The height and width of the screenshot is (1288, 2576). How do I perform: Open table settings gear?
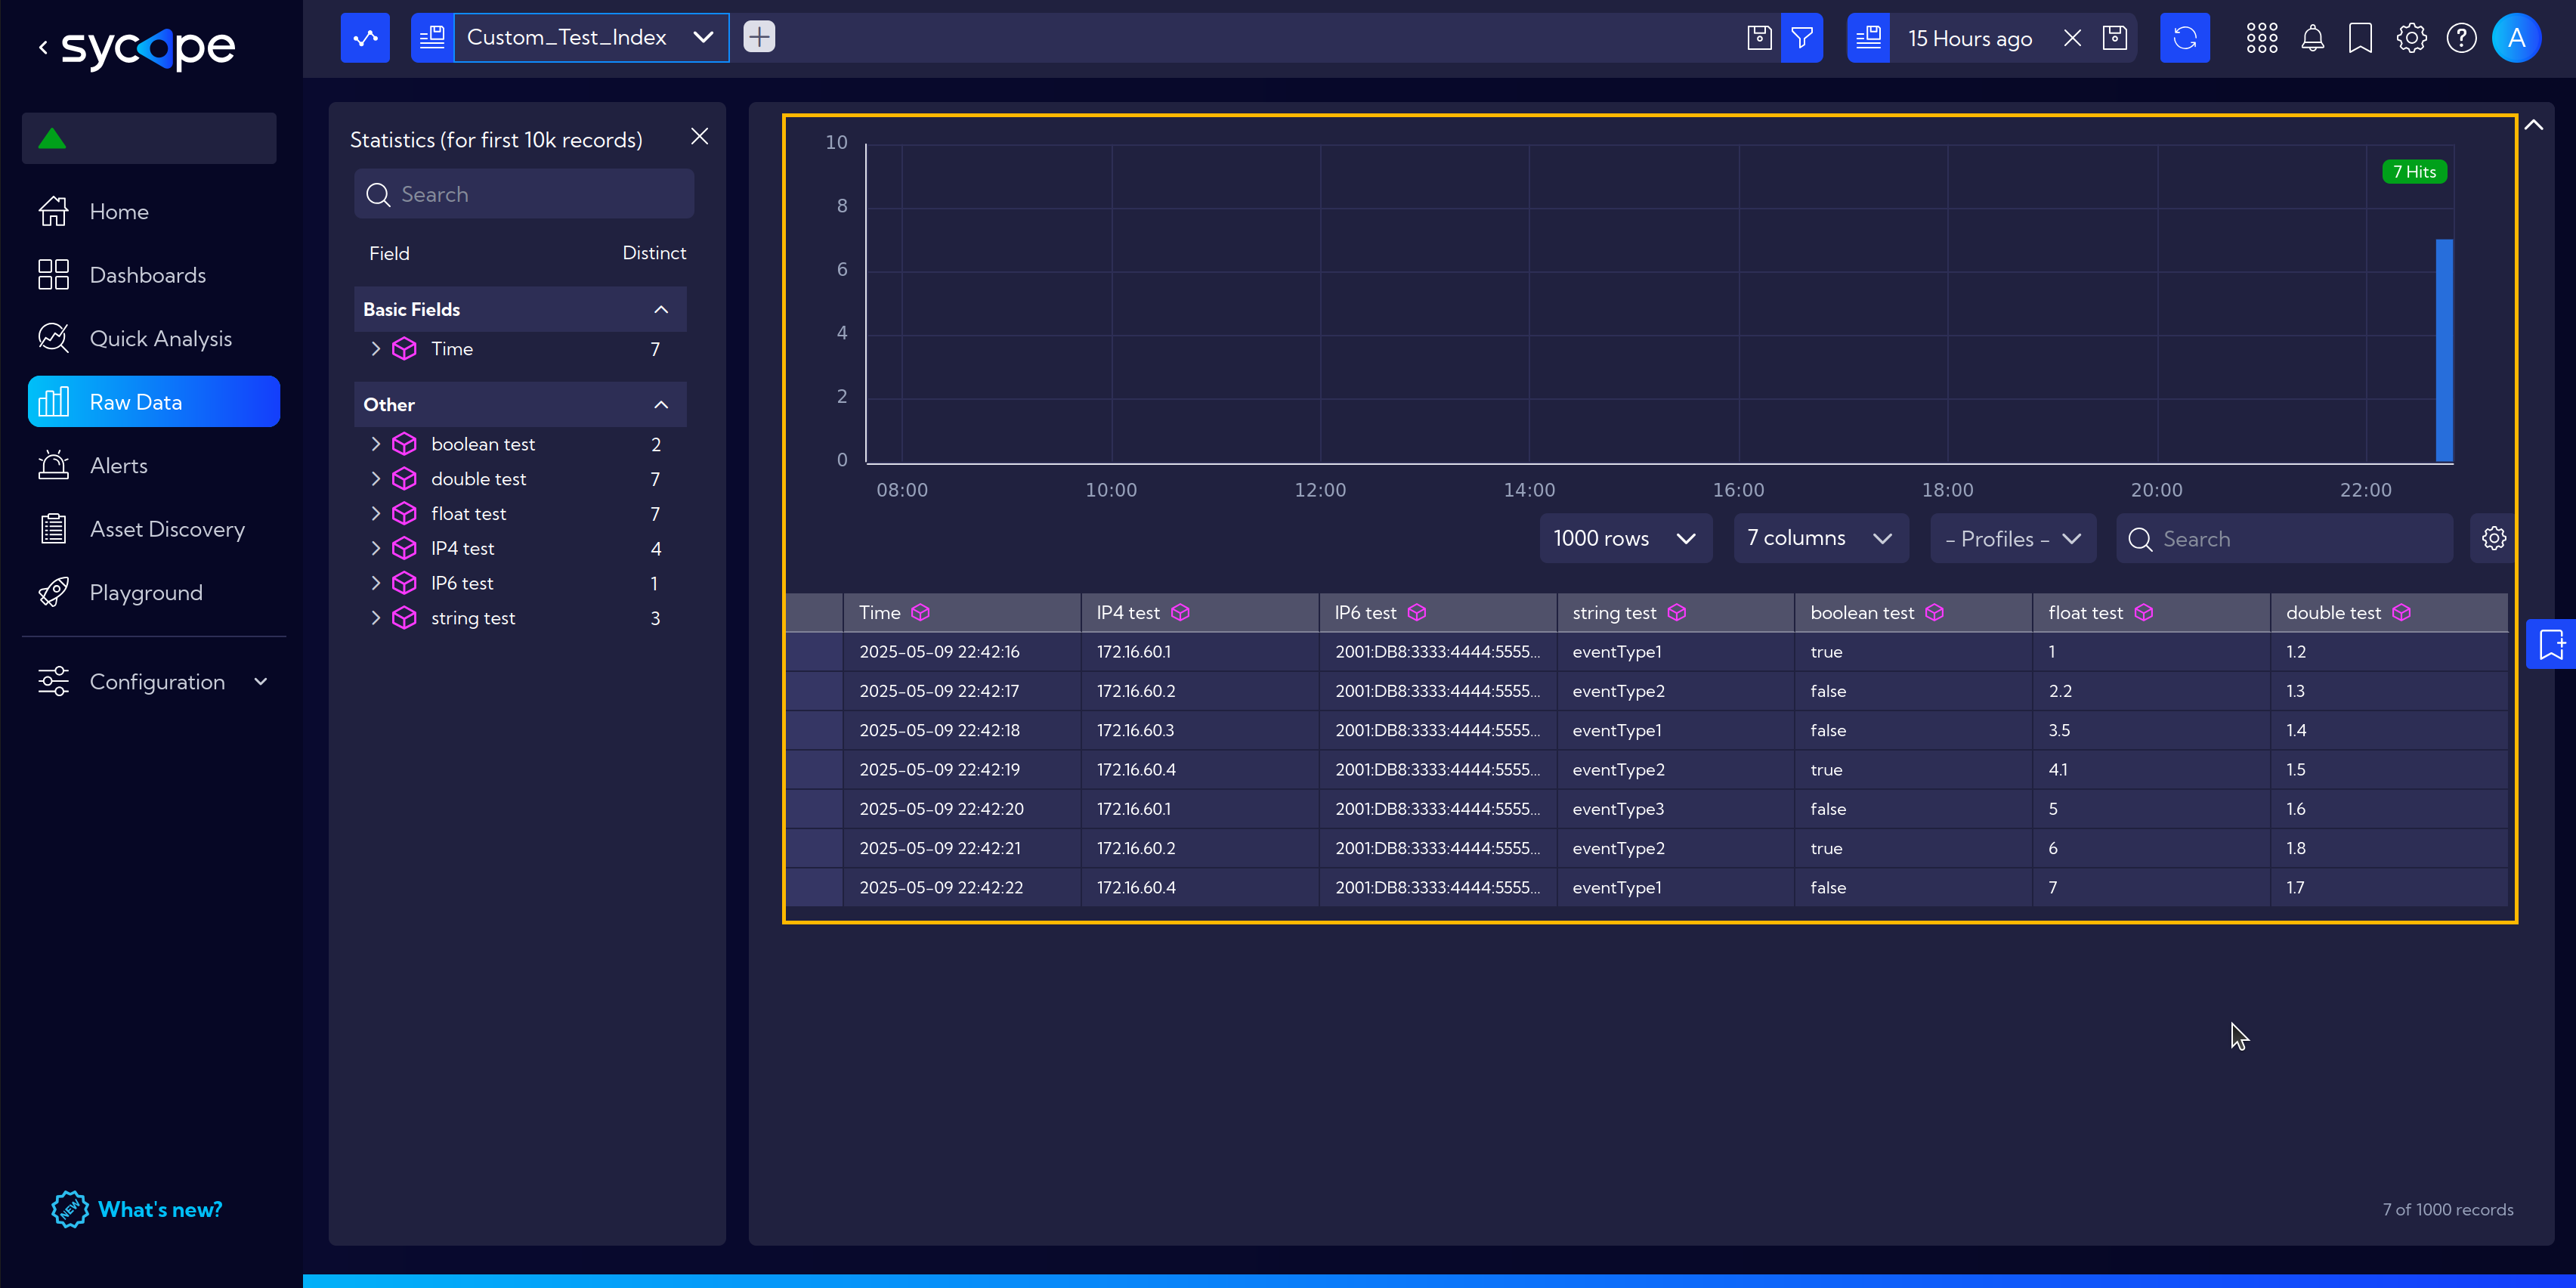coord(2494,538)
